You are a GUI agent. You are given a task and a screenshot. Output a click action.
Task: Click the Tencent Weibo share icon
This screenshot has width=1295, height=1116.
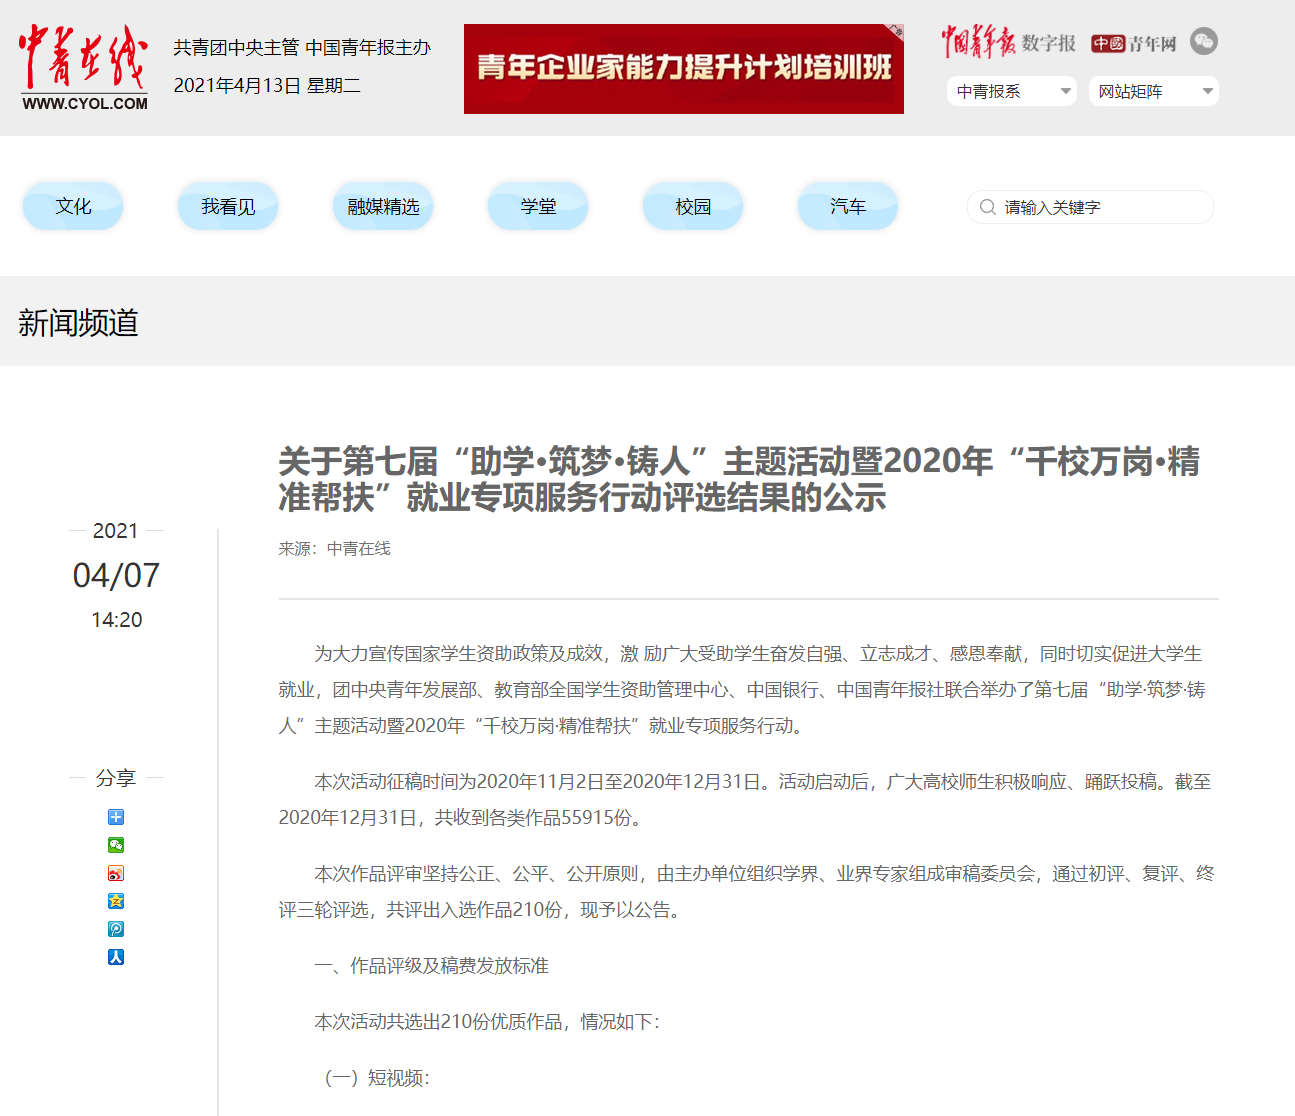tap(116, 929)
